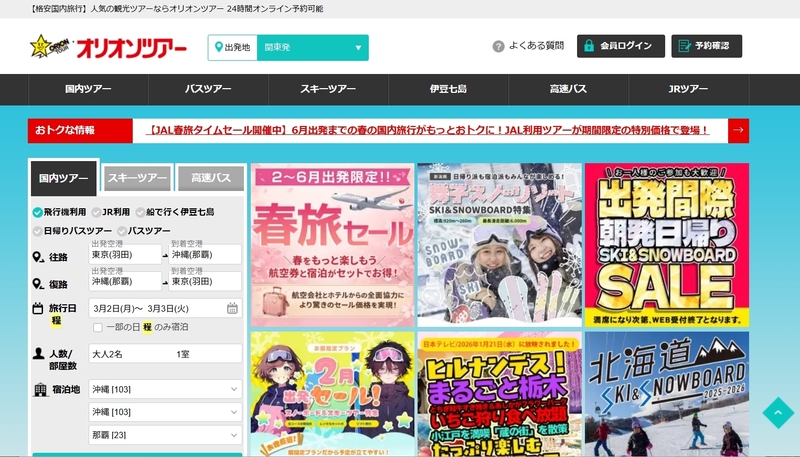
Task: Click the オリオンツアー red logo text
Action: coord(132,48)
